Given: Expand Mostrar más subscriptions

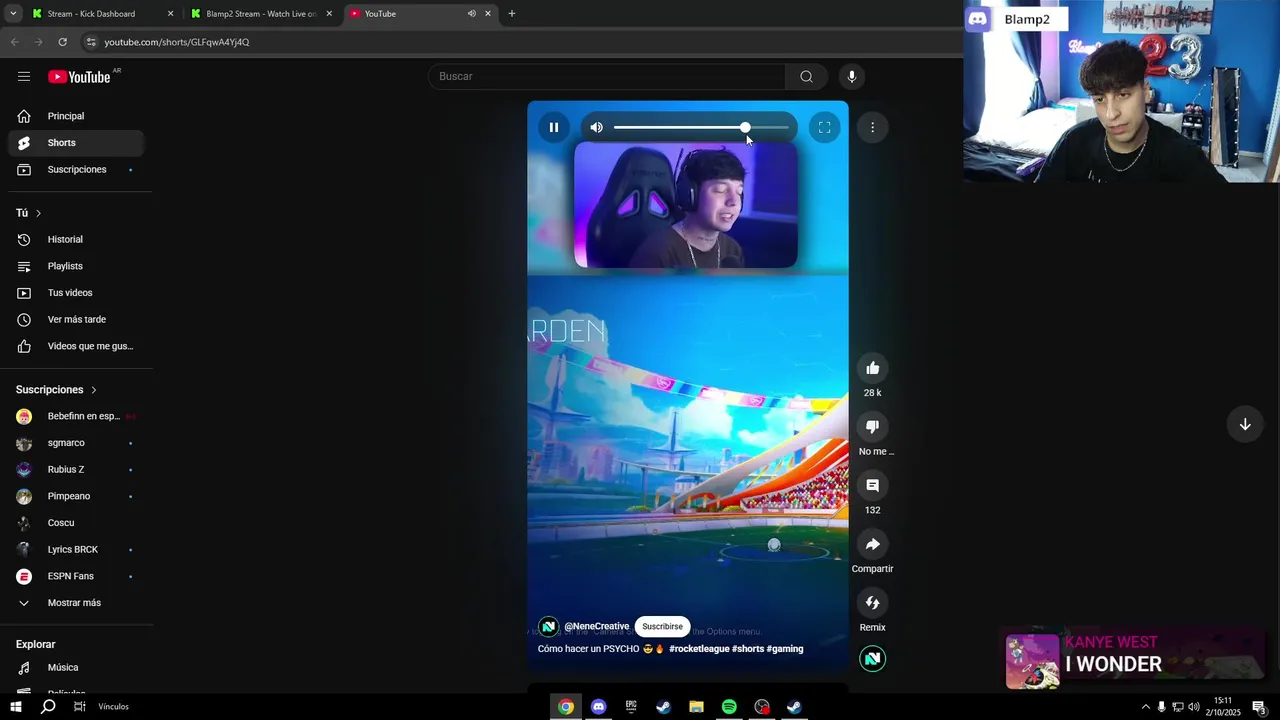Looking at the screenshot, I should (76, 603).
